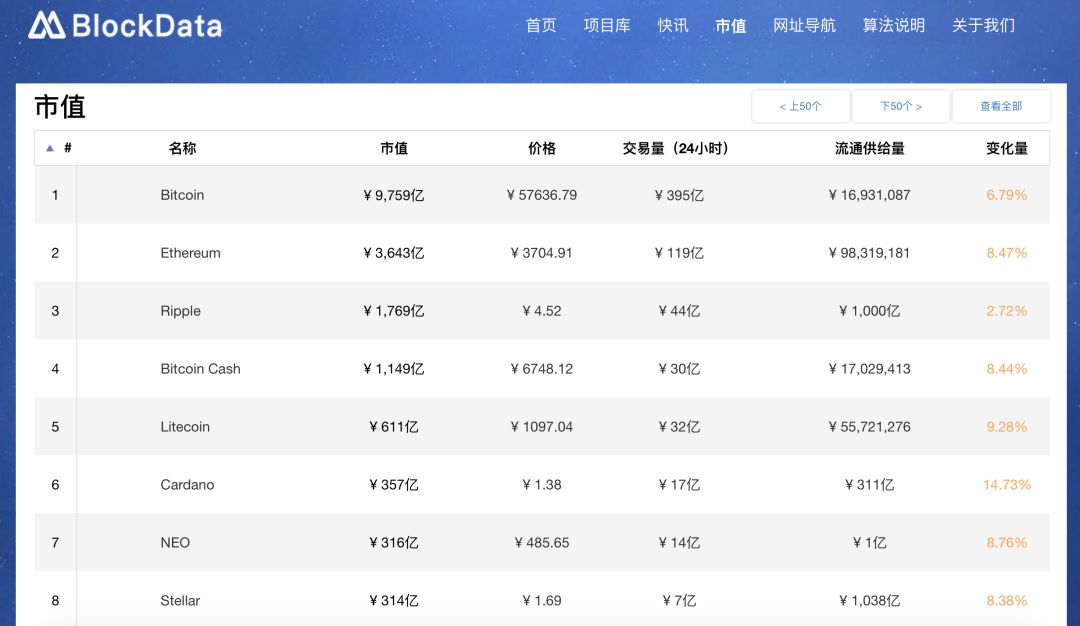The width and height of the screenshot is (1080, 626).
Task: Open 算法说明 page
Action: (893, 25)
